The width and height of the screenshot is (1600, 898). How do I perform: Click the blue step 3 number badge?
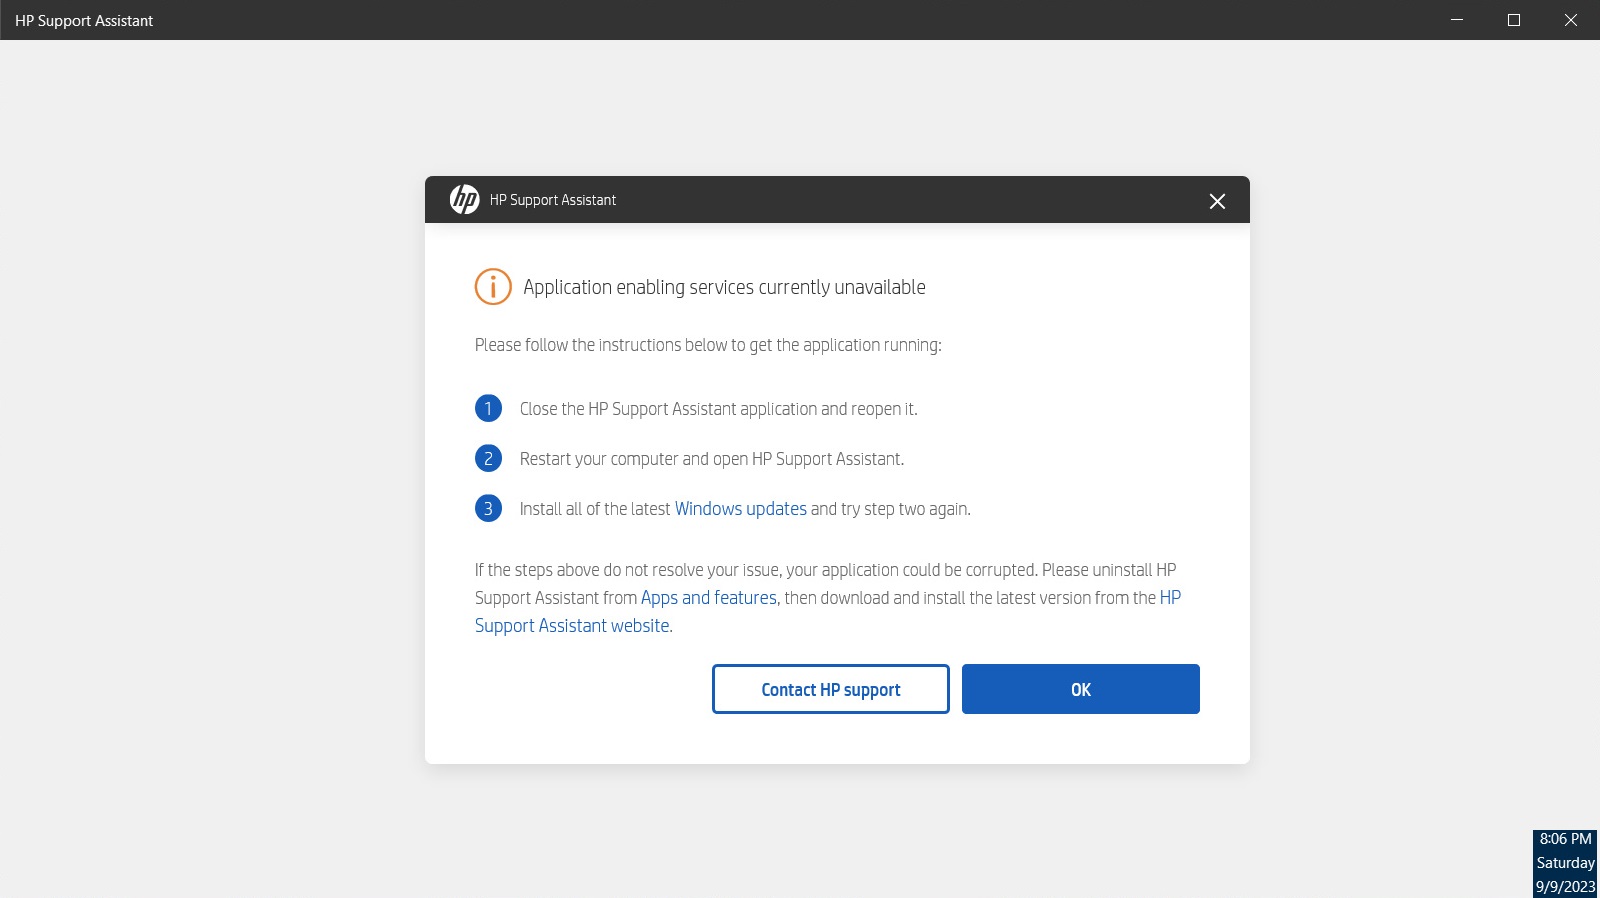(488, 509)
